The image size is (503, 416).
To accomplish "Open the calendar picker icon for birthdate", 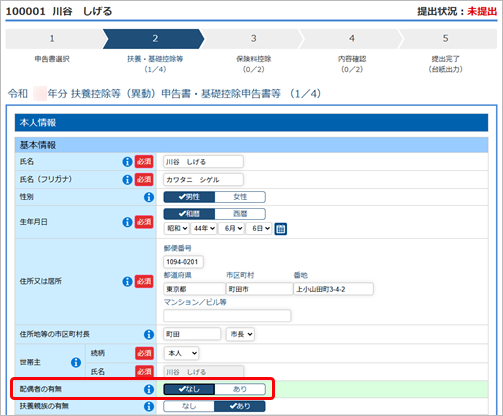I will pos(280,229).
